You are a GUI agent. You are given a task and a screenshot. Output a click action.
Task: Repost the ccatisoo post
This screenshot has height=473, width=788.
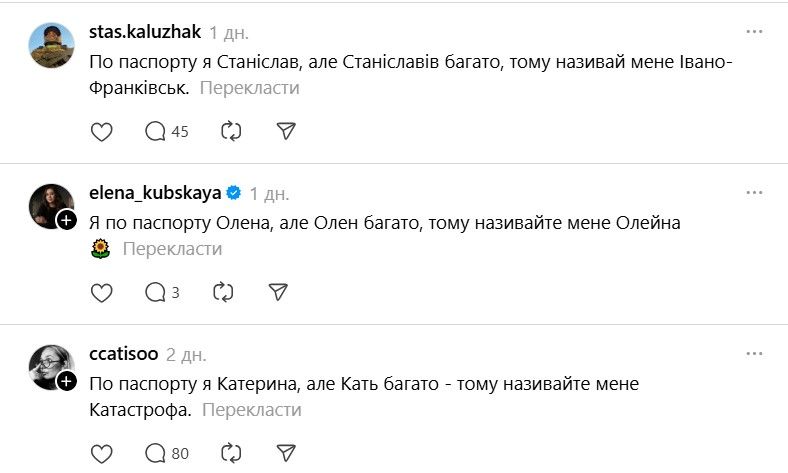coord(231,453)
